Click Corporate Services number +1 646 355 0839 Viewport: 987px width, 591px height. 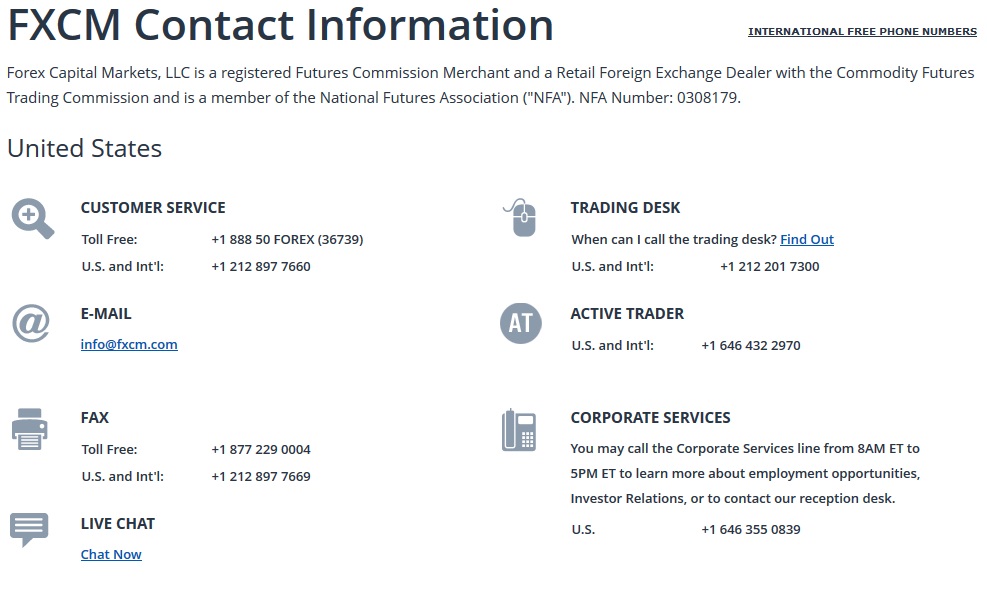coord(751,529)
